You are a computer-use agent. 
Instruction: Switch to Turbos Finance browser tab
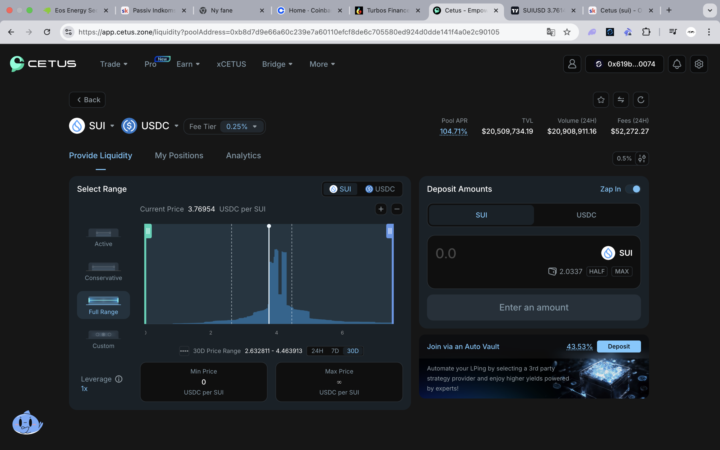point(387,10)
